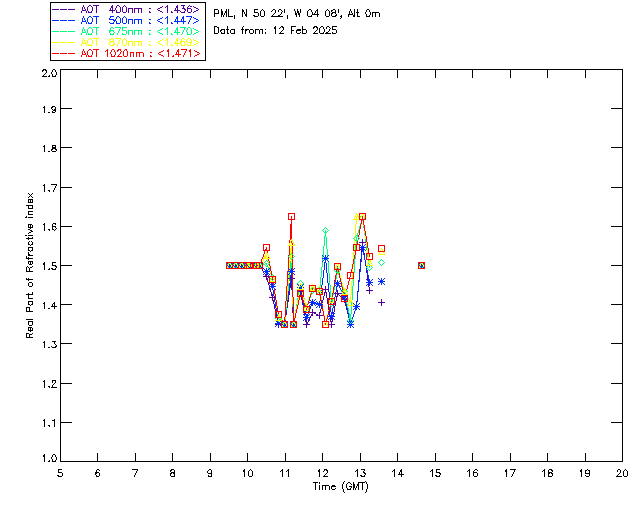Click the last purple plus marker near 1.4

coord(382,303)
